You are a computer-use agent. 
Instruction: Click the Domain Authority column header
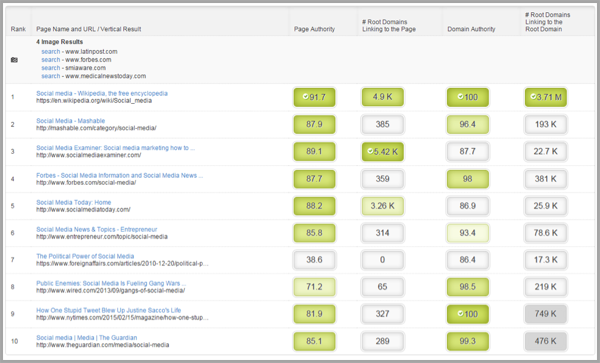[x=471, y=29]
